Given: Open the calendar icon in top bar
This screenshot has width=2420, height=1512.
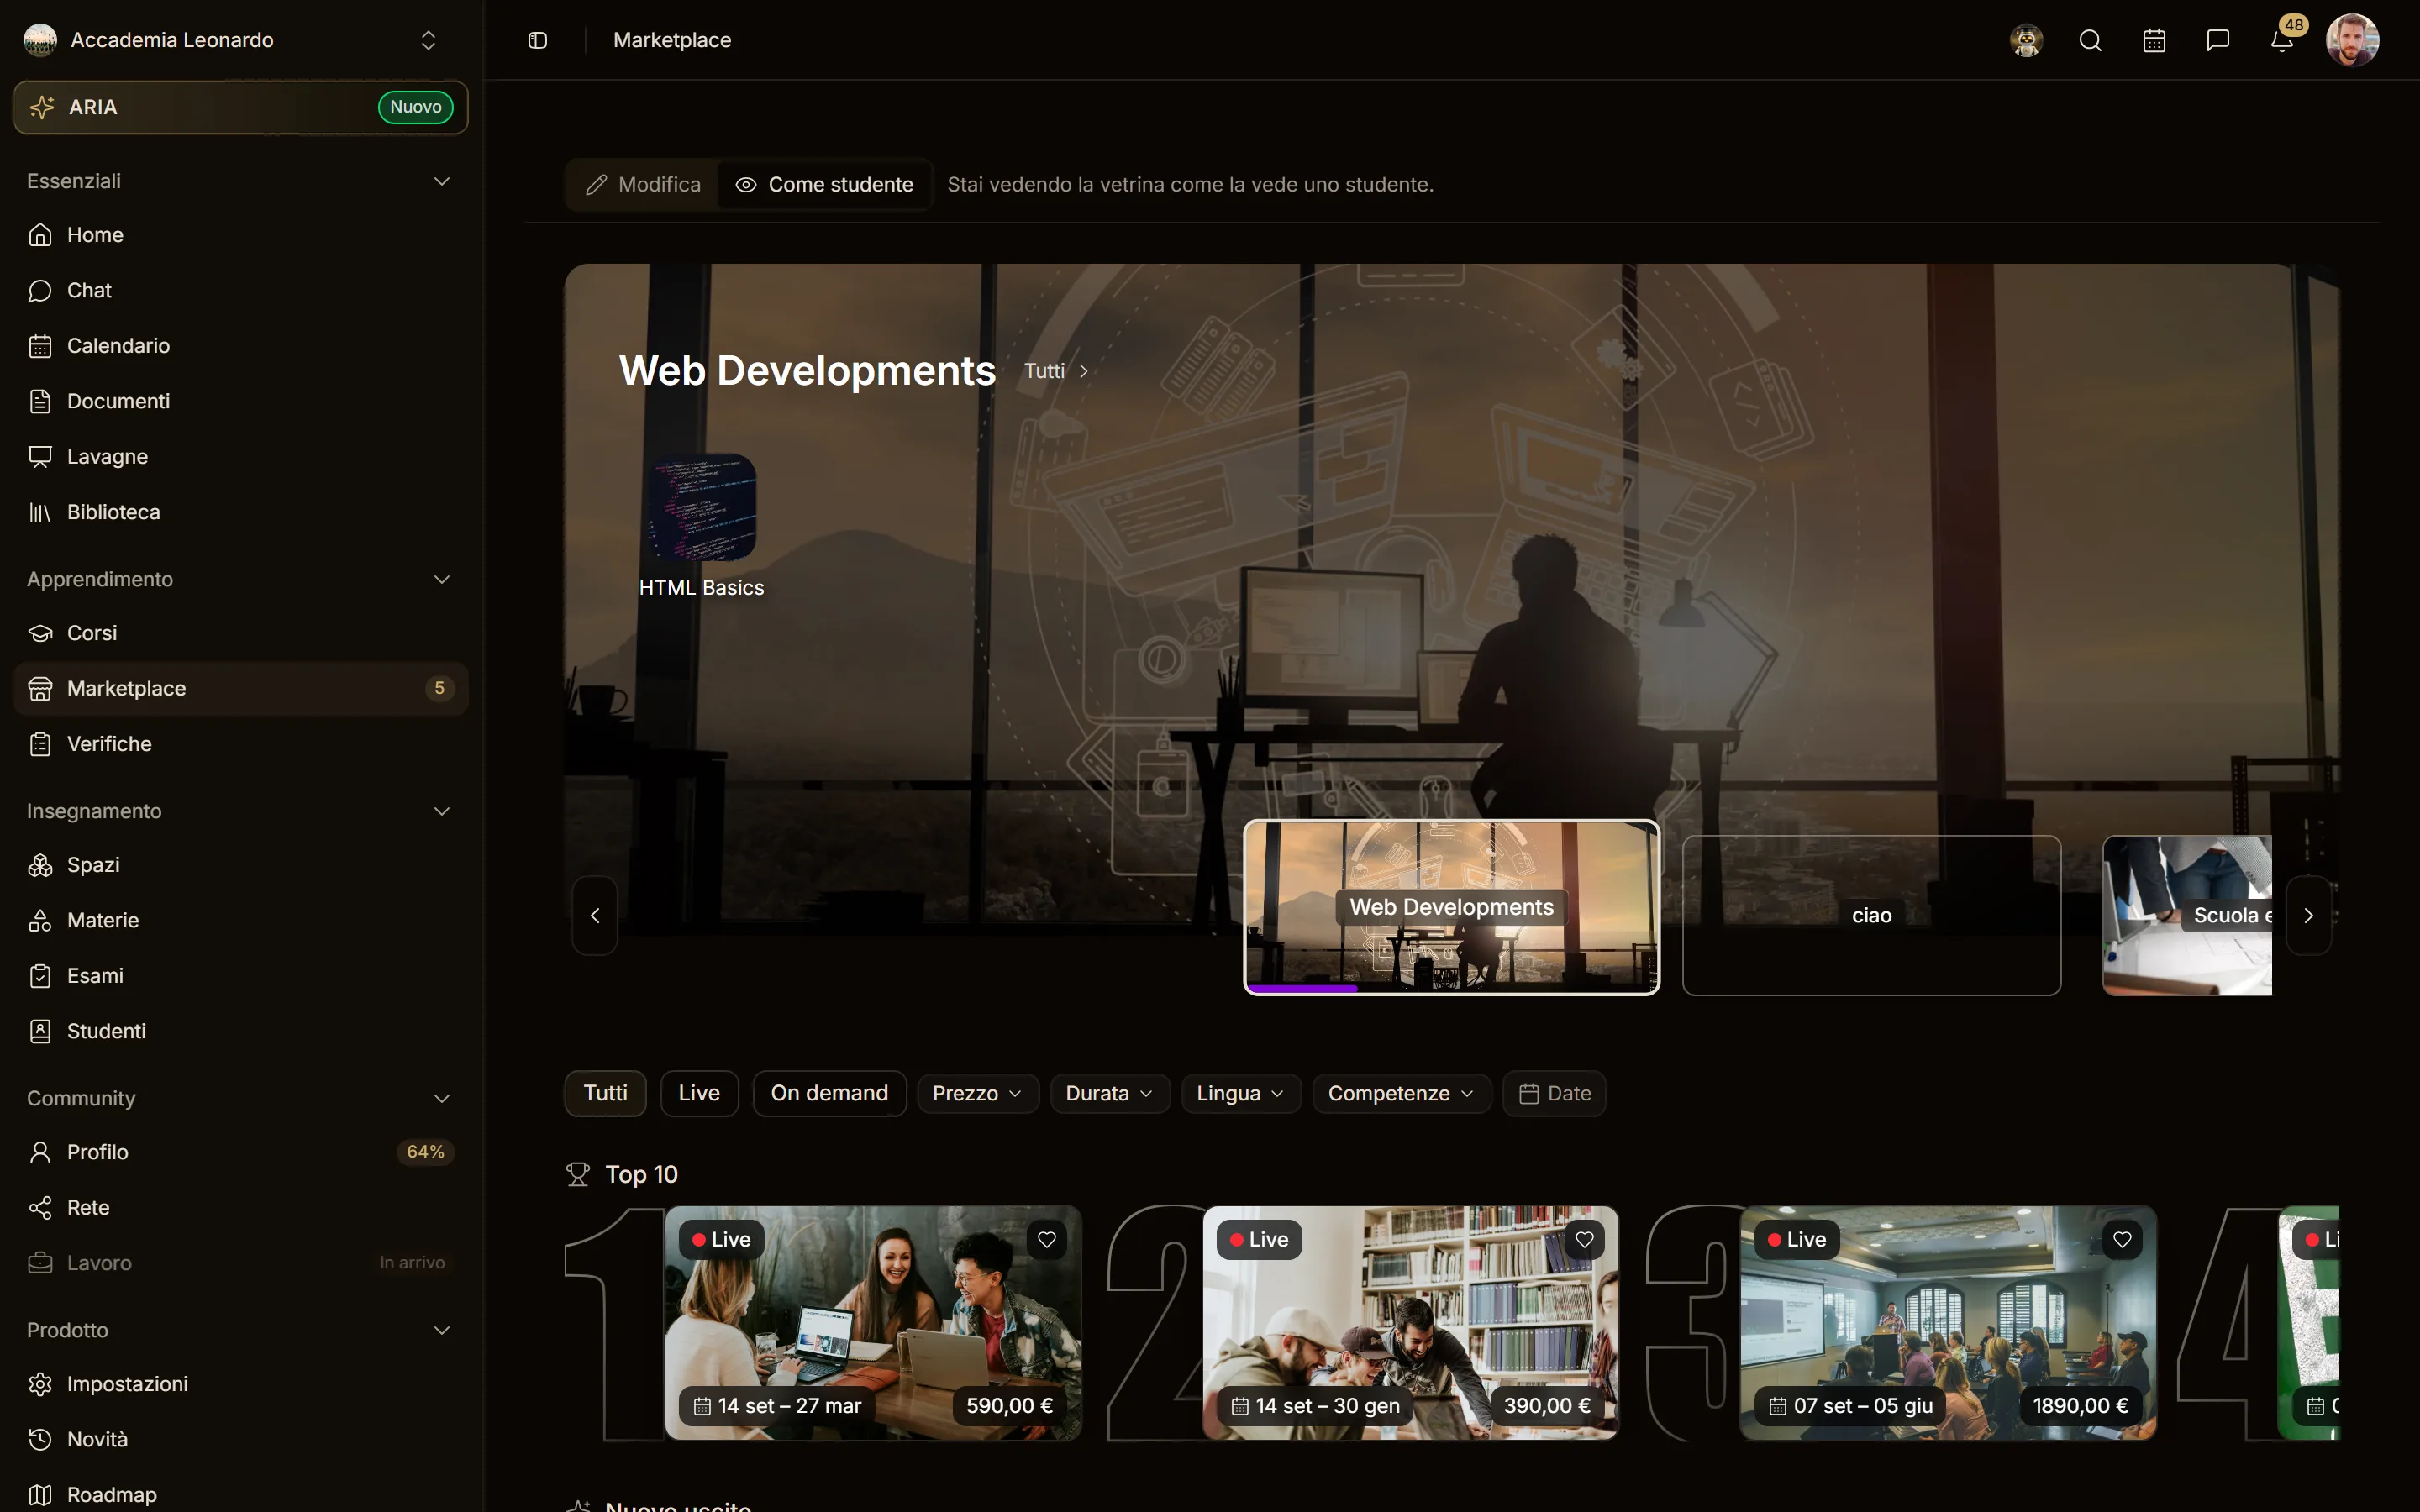Looking at the screenshot, I should coord(2154,40).
